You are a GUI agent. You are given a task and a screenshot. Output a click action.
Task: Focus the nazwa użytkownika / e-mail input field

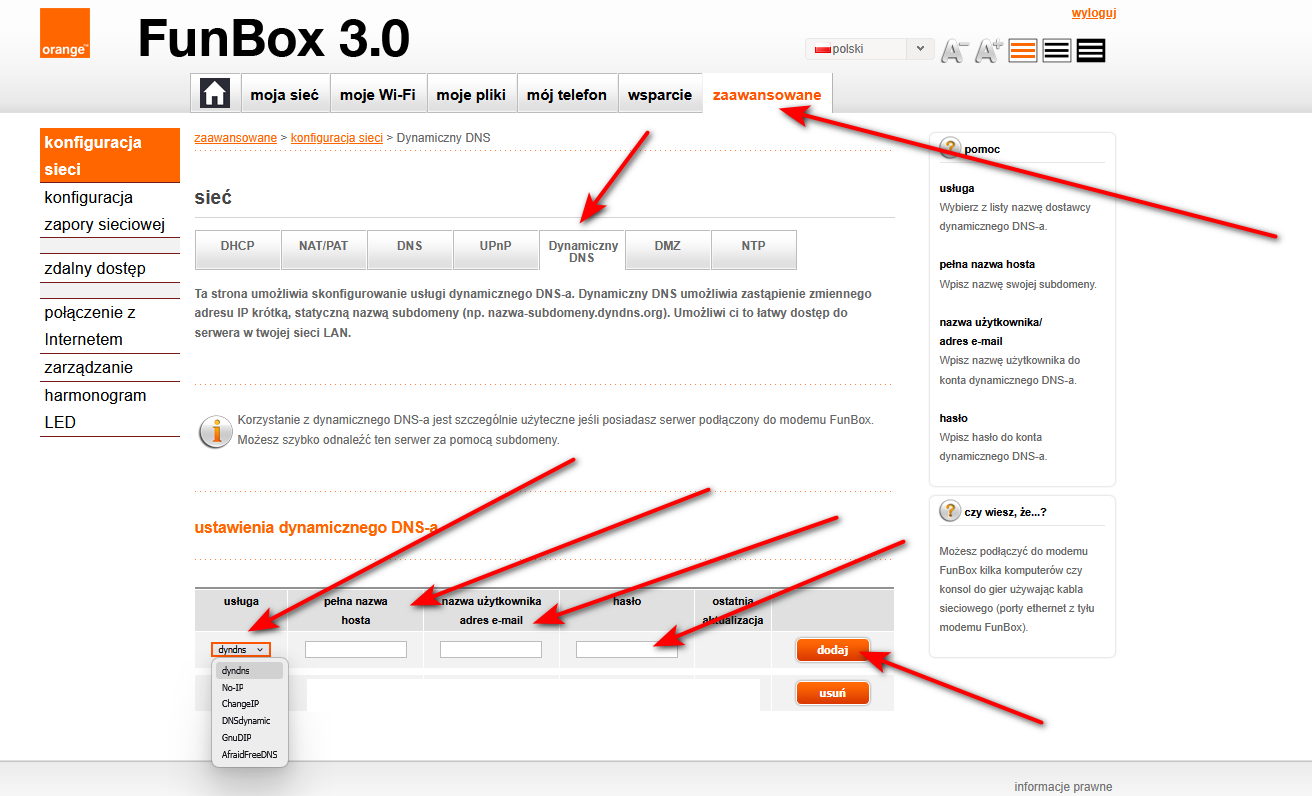click(491, 650)
